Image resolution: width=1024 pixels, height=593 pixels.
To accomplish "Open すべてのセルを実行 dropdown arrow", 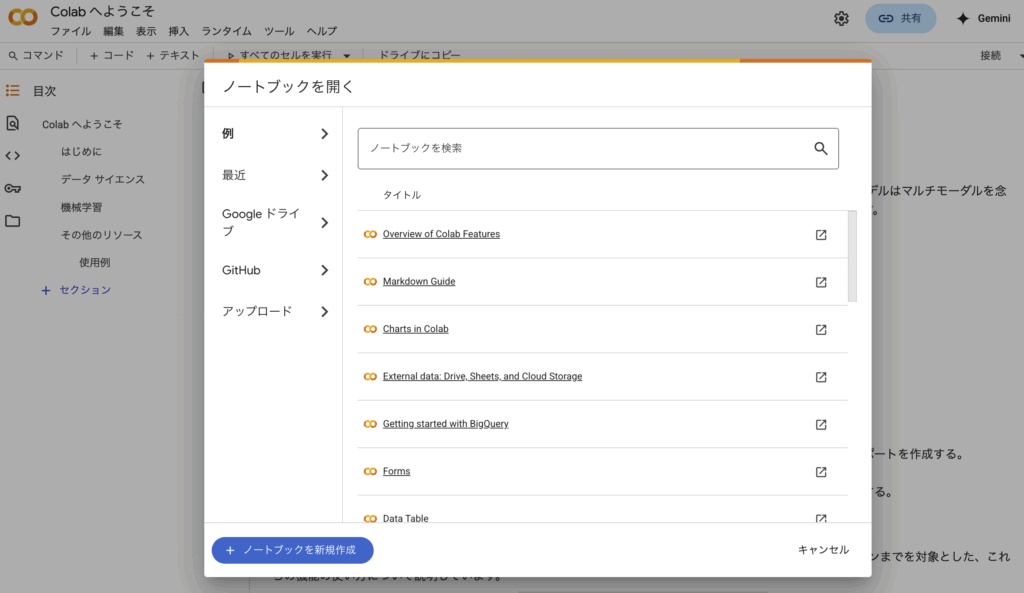I will (x=347, y=56).
